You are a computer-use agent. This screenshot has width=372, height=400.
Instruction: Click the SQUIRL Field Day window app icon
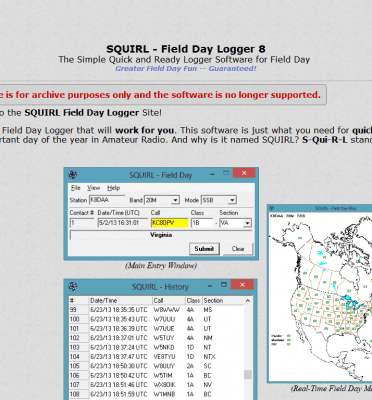(x=73, y=175)
